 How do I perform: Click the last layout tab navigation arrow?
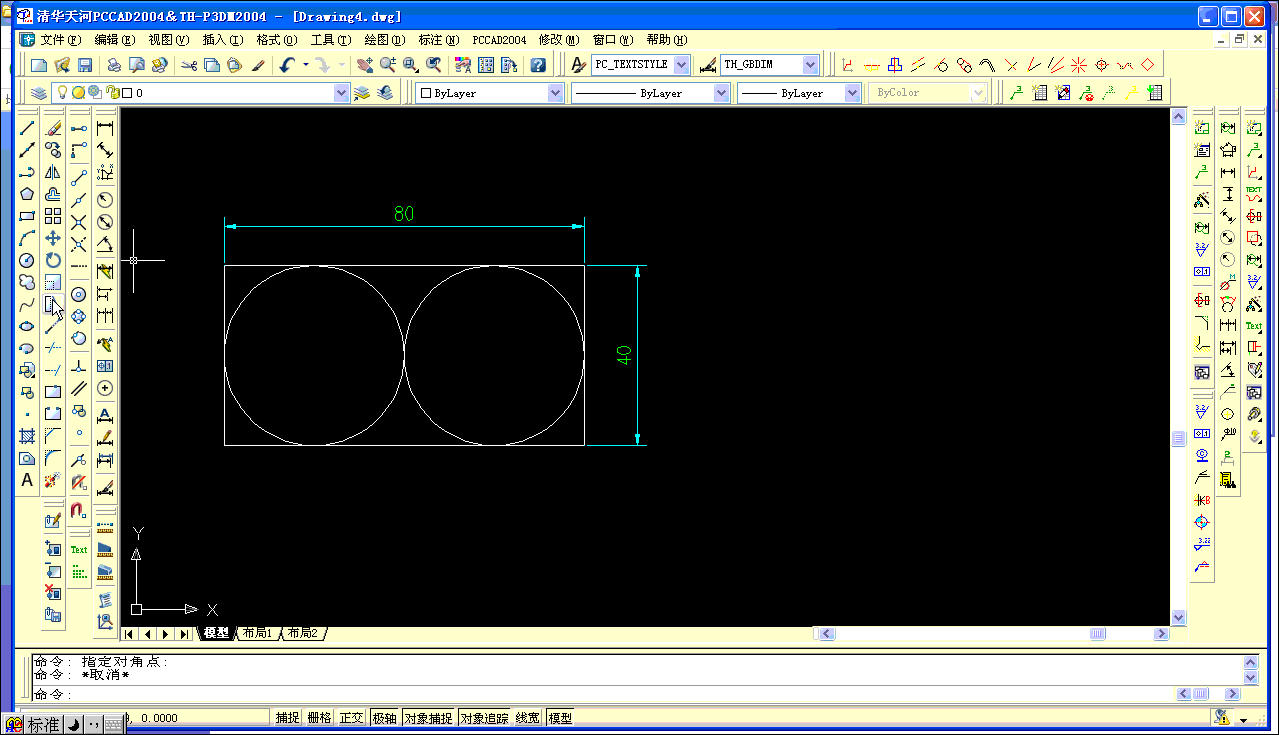(184, 634)
